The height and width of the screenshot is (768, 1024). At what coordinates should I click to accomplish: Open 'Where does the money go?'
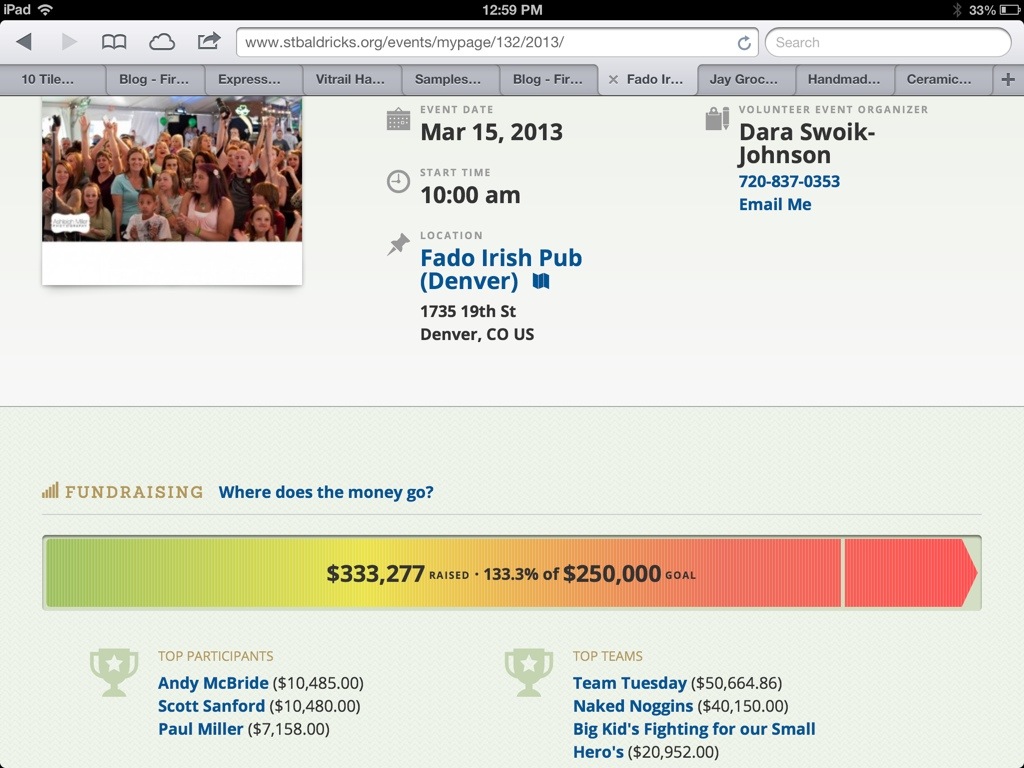tap(326, 492)
